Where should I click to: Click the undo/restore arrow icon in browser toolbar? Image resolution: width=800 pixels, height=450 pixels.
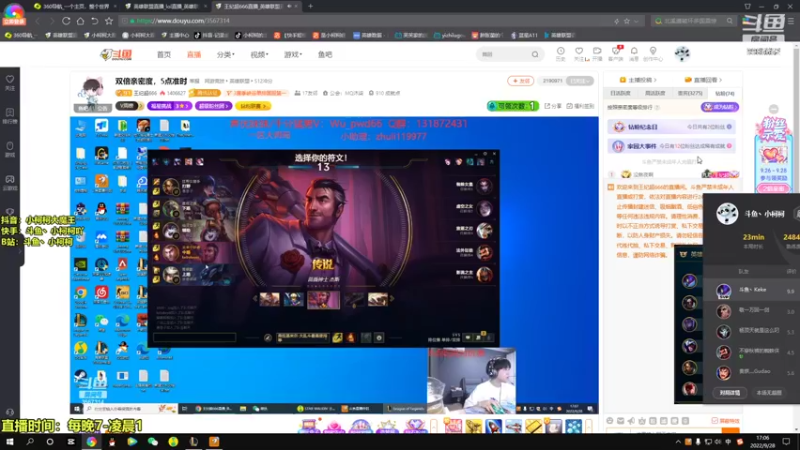pos(94,21)
